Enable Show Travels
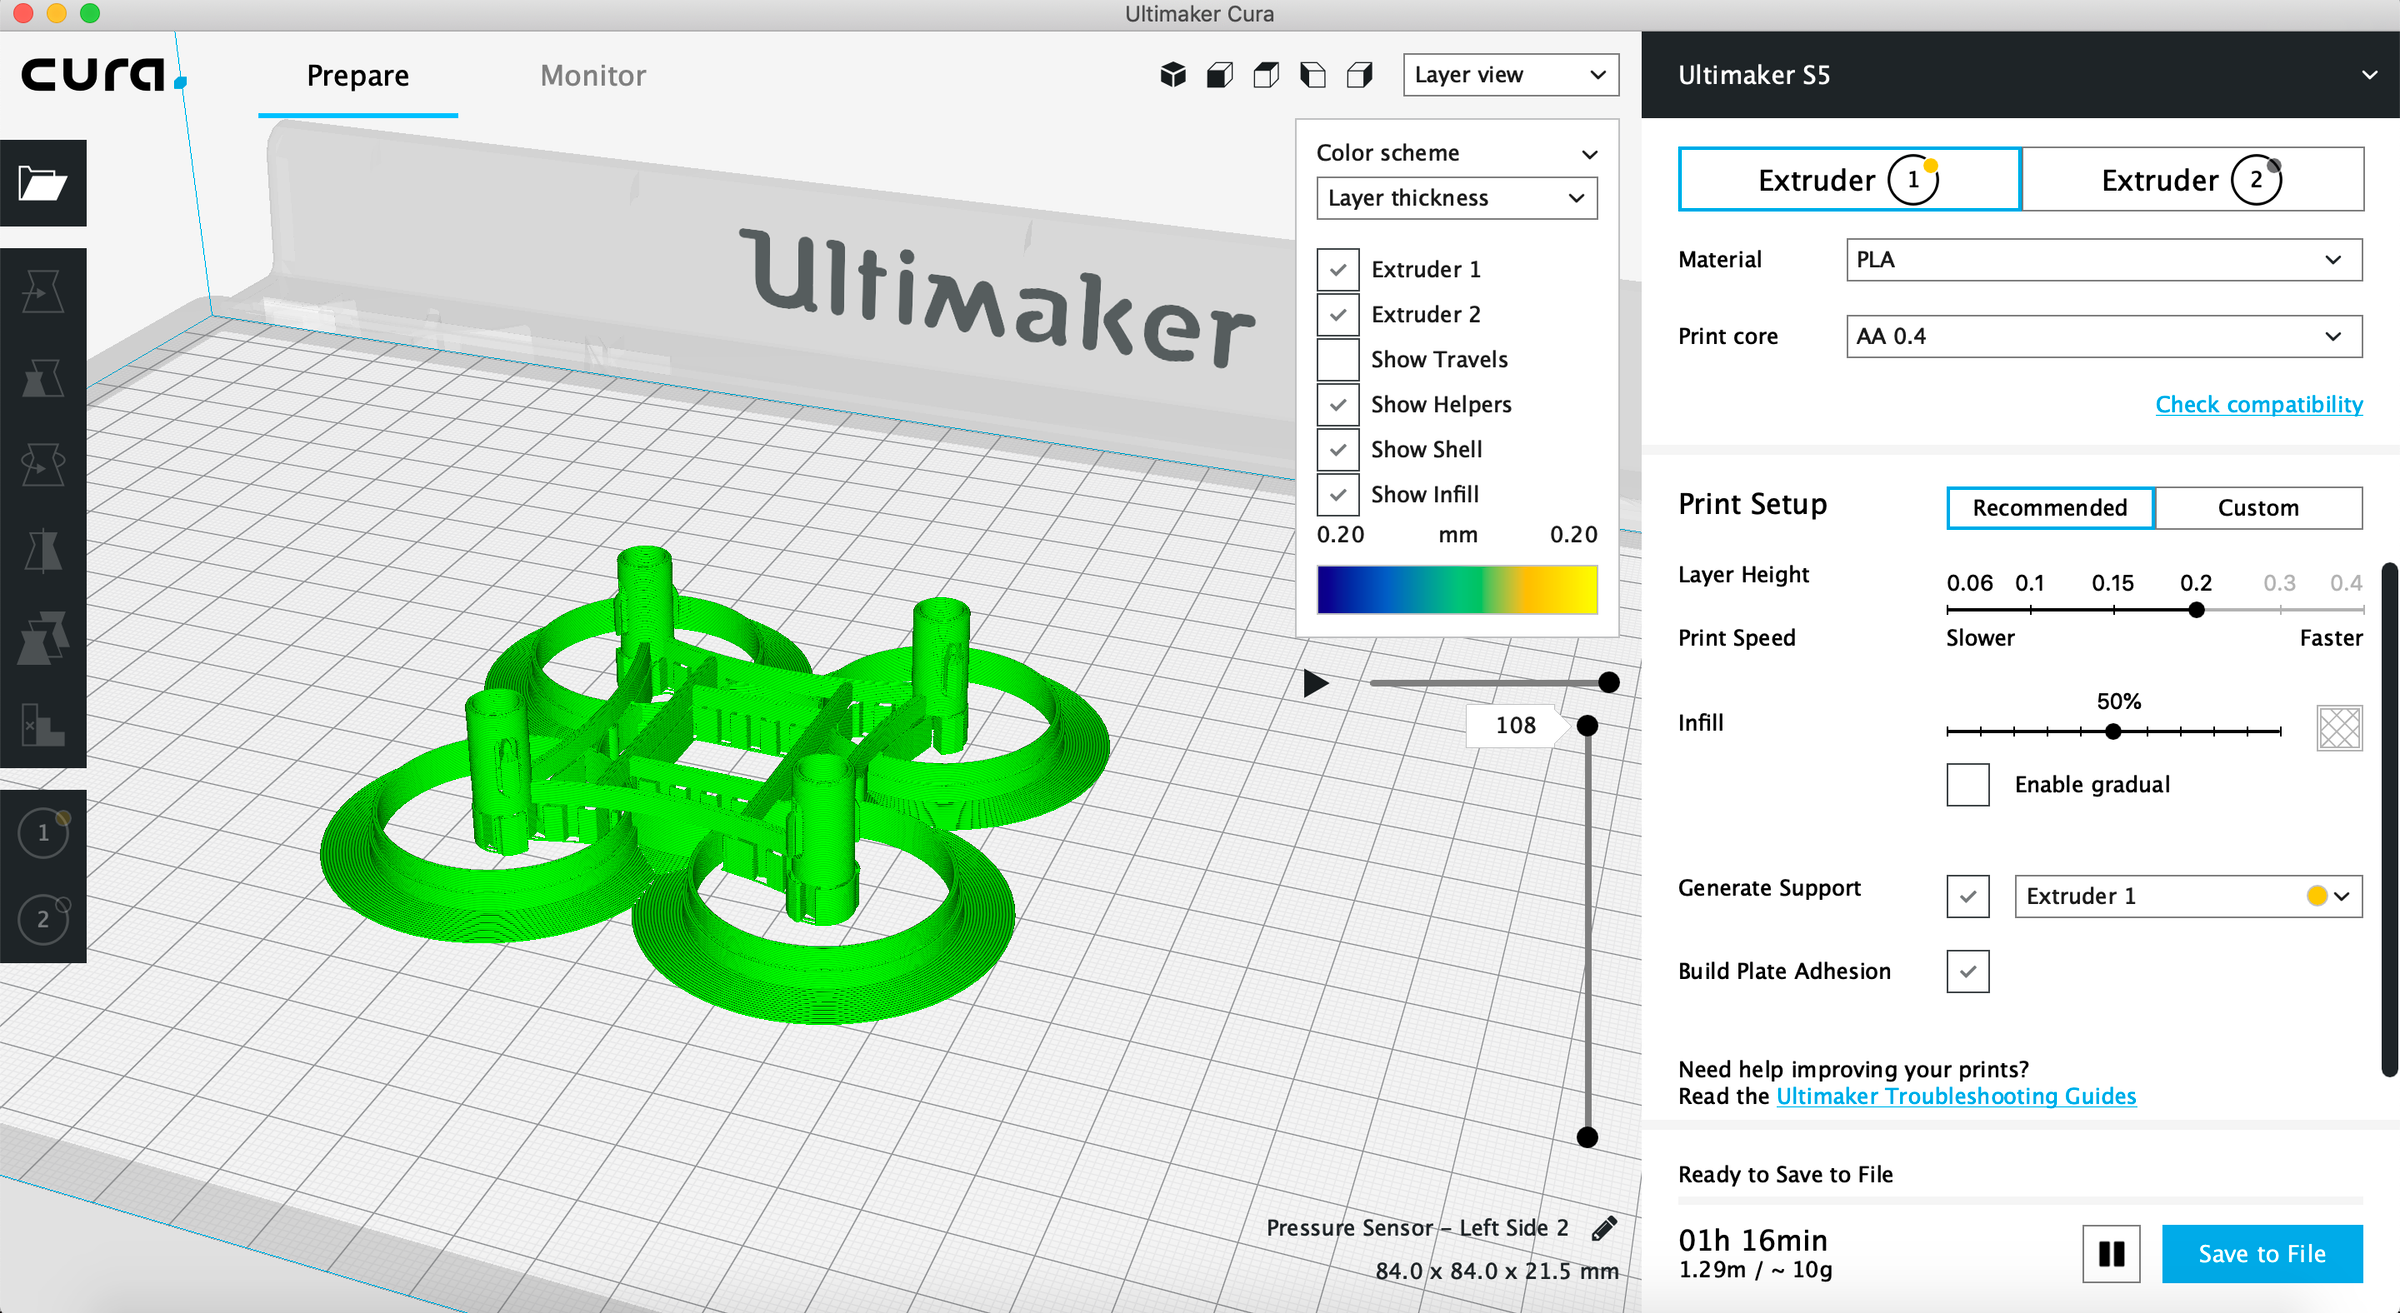Viewport: 2400px width, 1313px height. [x=1338, y=359]
